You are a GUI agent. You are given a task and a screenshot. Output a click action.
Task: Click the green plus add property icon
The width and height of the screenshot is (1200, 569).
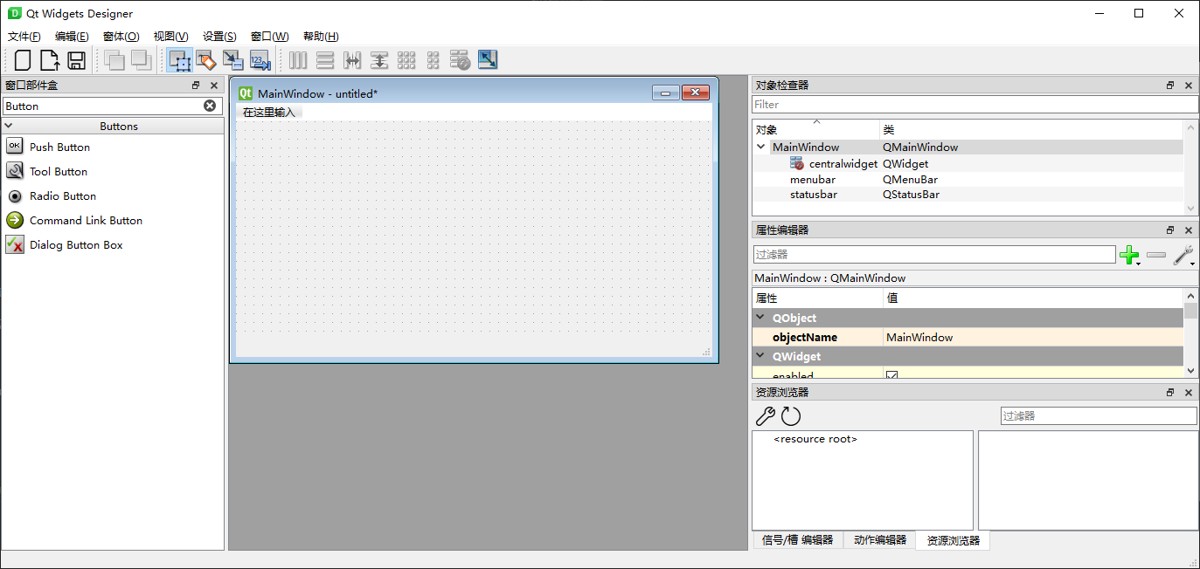[1130, 256]
